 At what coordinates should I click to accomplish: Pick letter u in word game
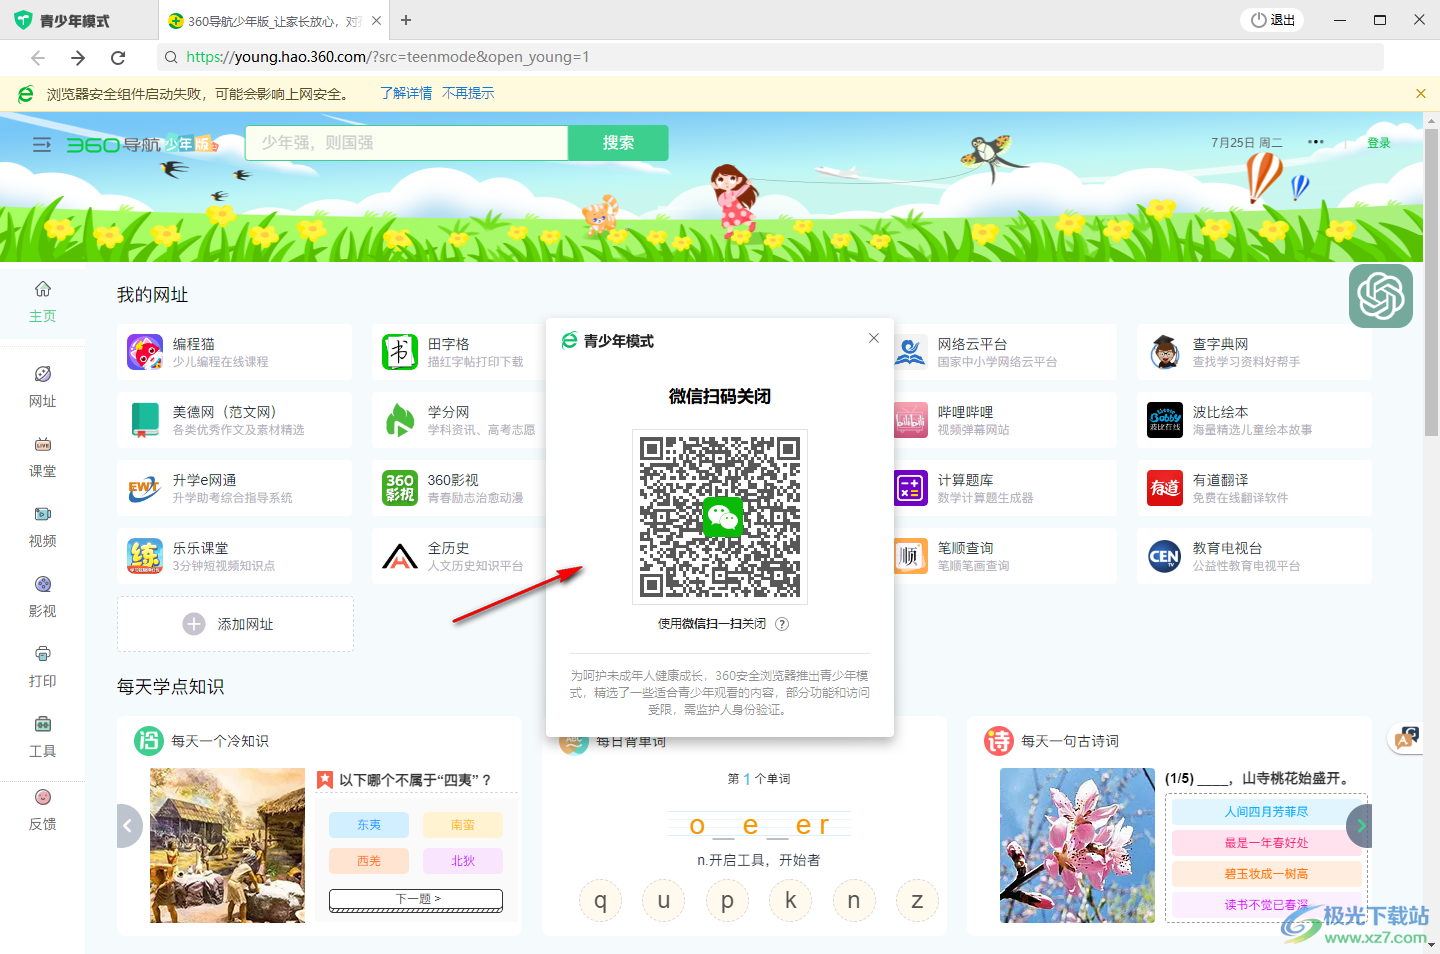[x=663, y=900]
